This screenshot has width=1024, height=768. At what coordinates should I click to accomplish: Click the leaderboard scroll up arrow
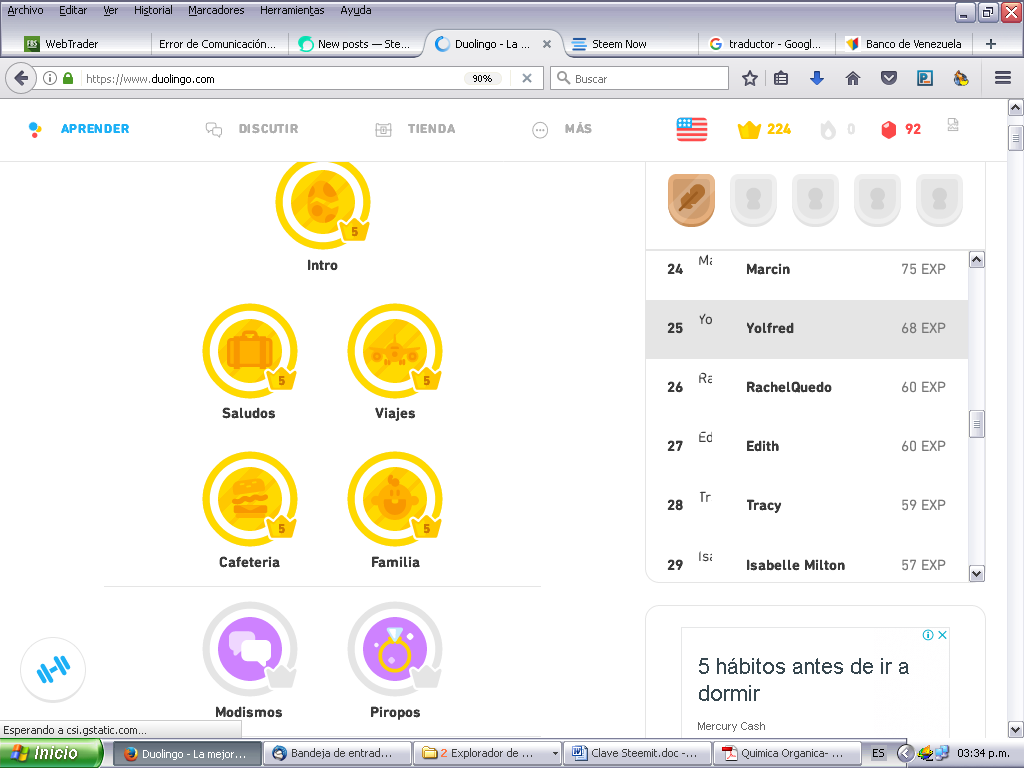[976, 260]
